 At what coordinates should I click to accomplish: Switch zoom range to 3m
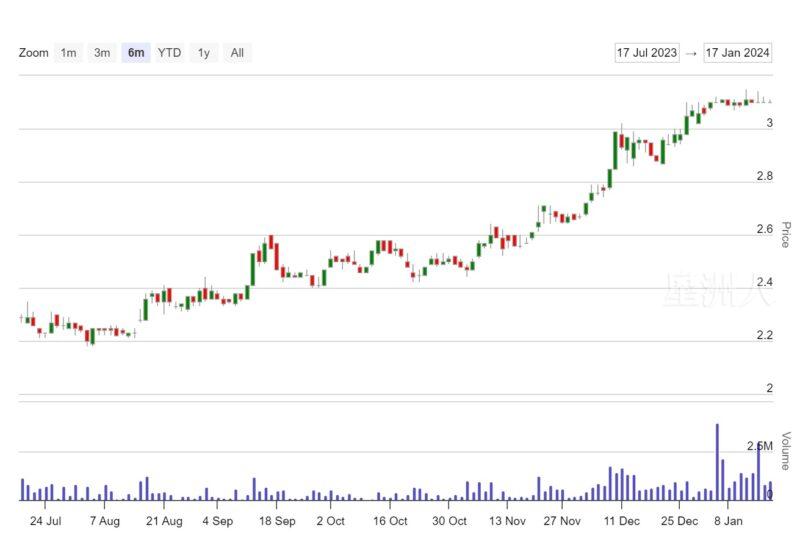[102, 53]
